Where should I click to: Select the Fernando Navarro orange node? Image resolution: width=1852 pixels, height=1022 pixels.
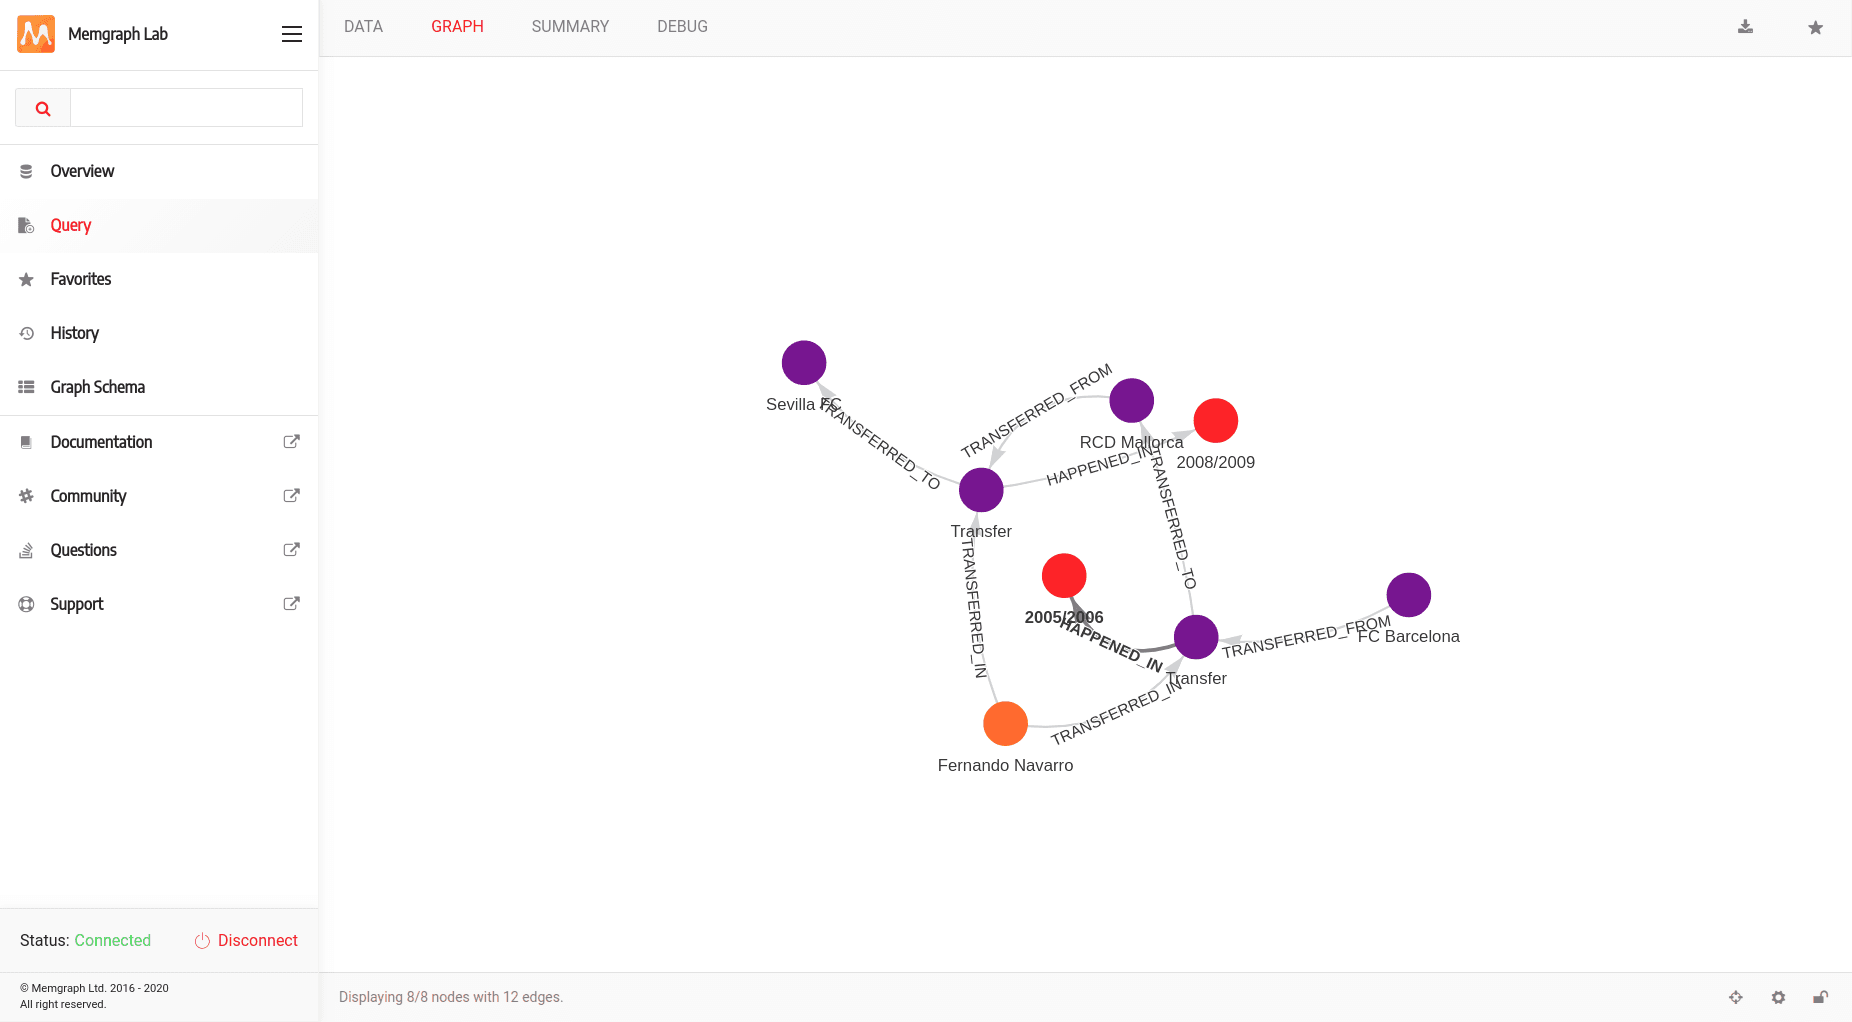click(1006, 724)
